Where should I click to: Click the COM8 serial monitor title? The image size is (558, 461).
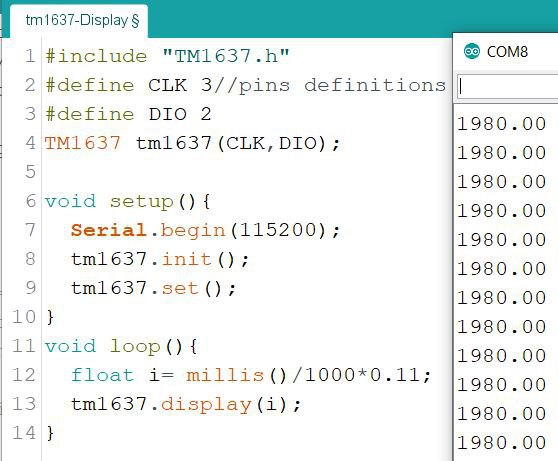(x=507, y=52)
